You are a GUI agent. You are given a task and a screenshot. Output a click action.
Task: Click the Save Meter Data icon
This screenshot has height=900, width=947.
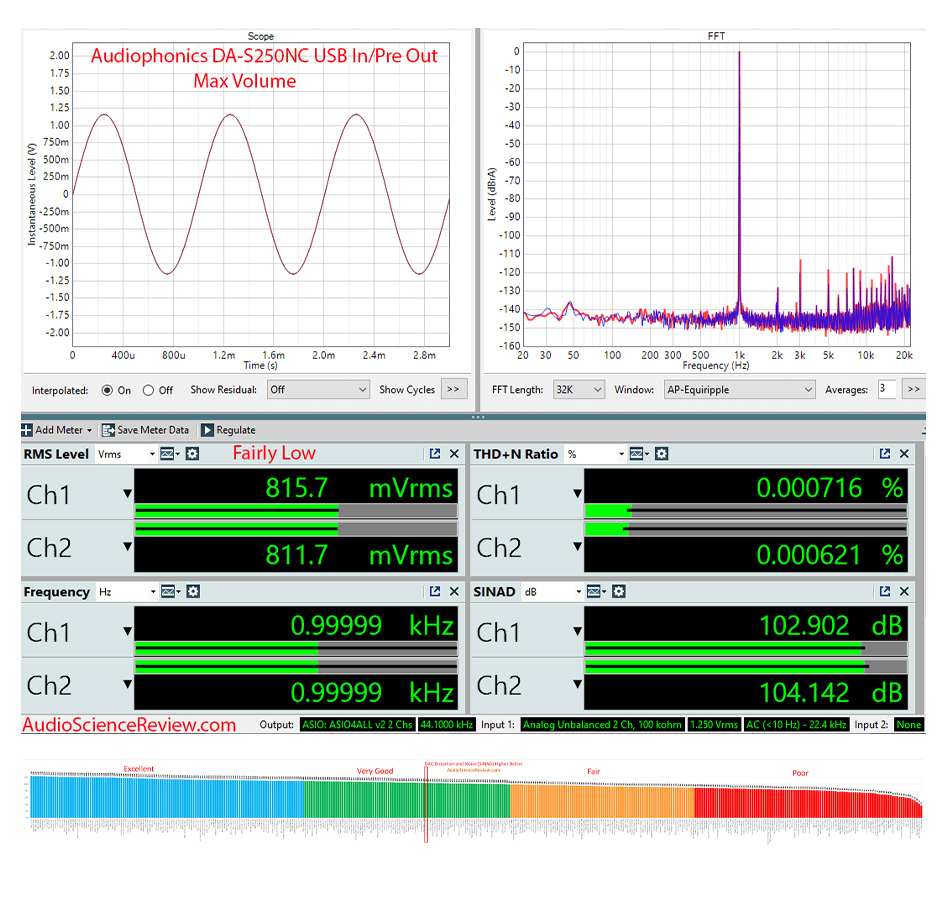tap(108, 429)
